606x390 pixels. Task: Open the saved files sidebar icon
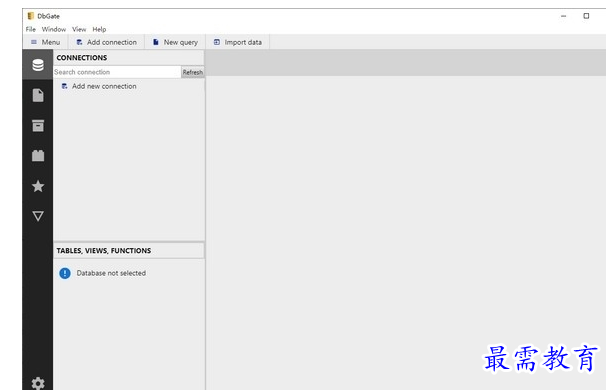(x=38, y=95)
